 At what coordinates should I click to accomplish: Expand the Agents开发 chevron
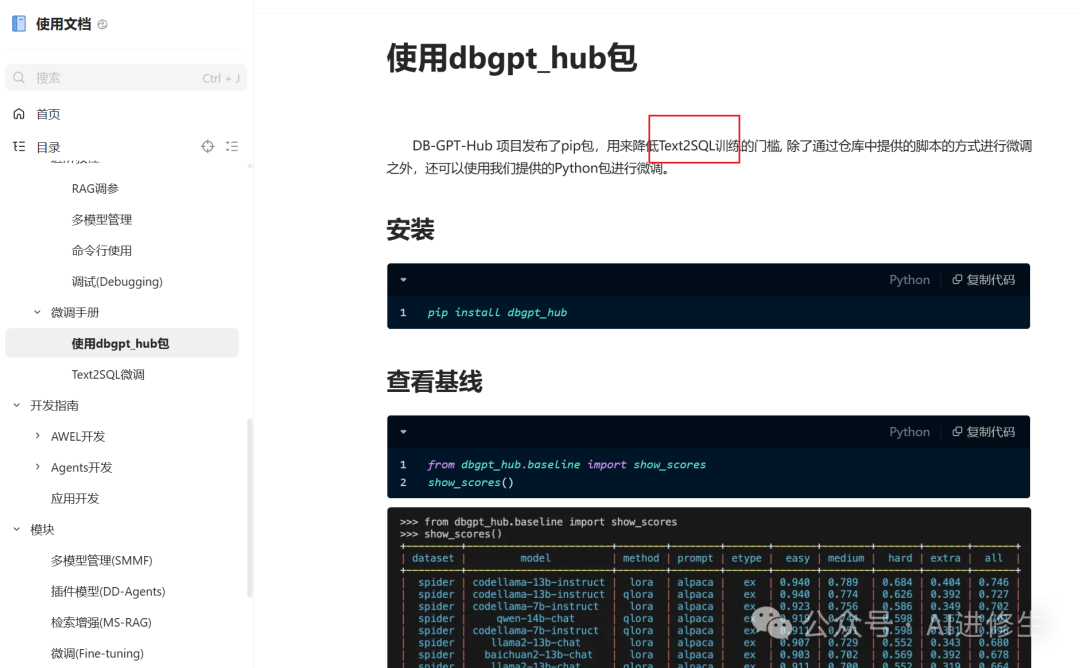pos(37,467)
